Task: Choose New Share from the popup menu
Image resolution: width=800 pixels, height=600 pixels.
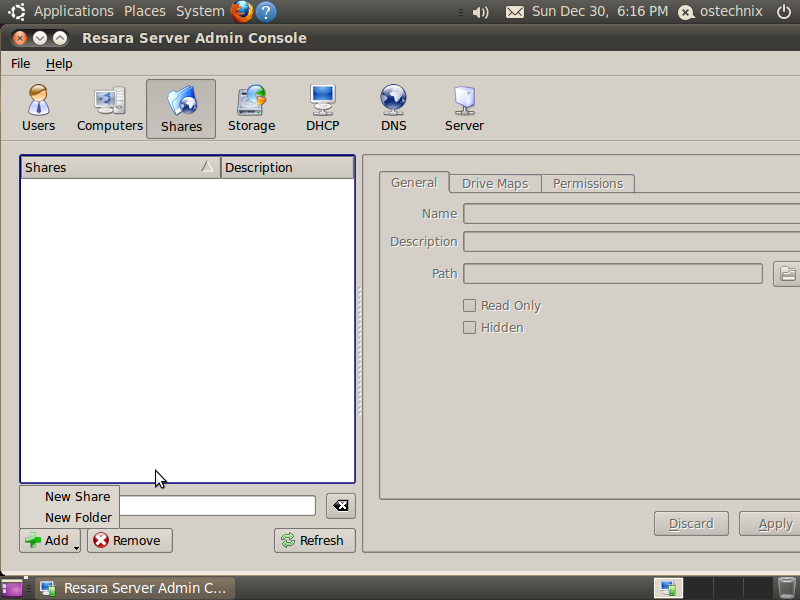Action: (70, 496)
